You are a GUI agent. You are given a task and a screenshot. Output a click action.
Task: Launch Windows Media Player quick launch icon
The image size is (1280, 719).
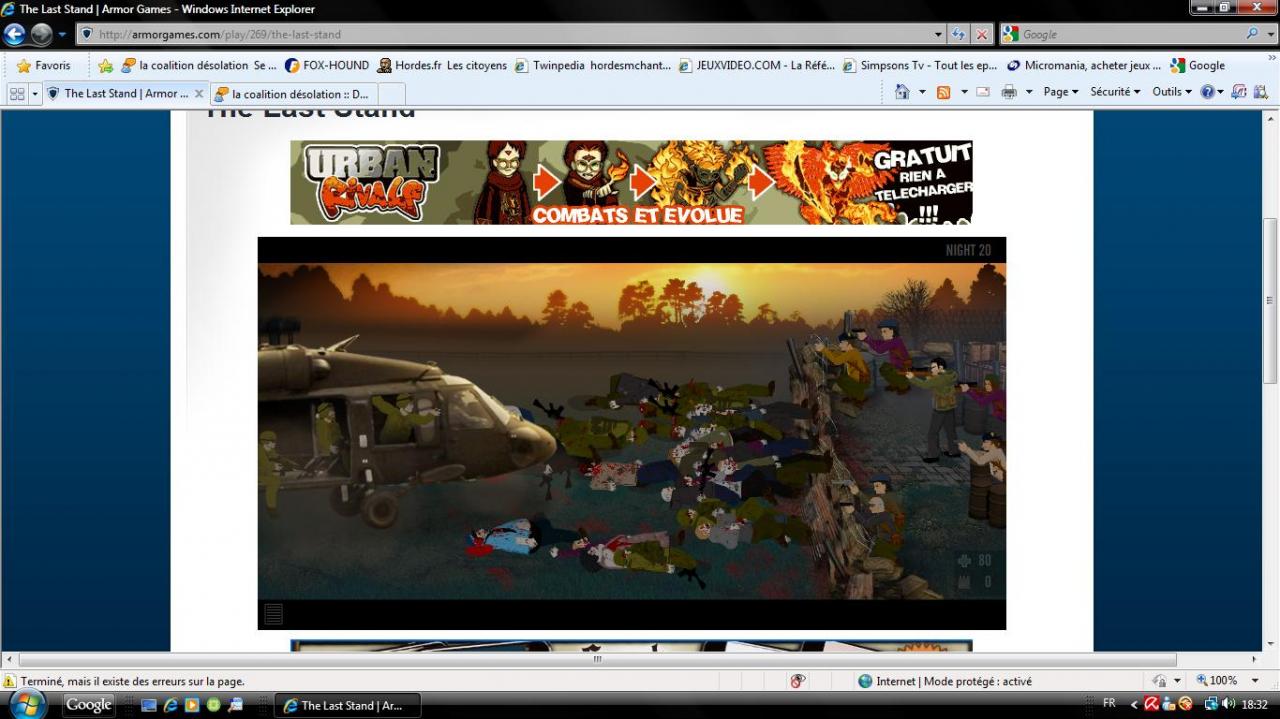click(x=192, y=705)
